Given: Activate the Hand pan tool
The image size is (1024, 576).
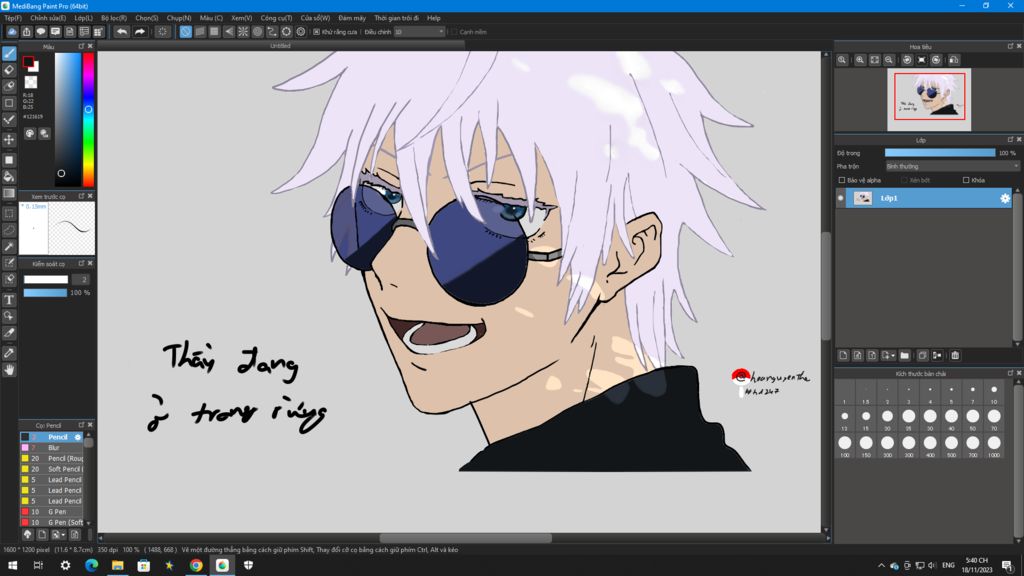Looking at the screenshot, I should click(9, 370).
